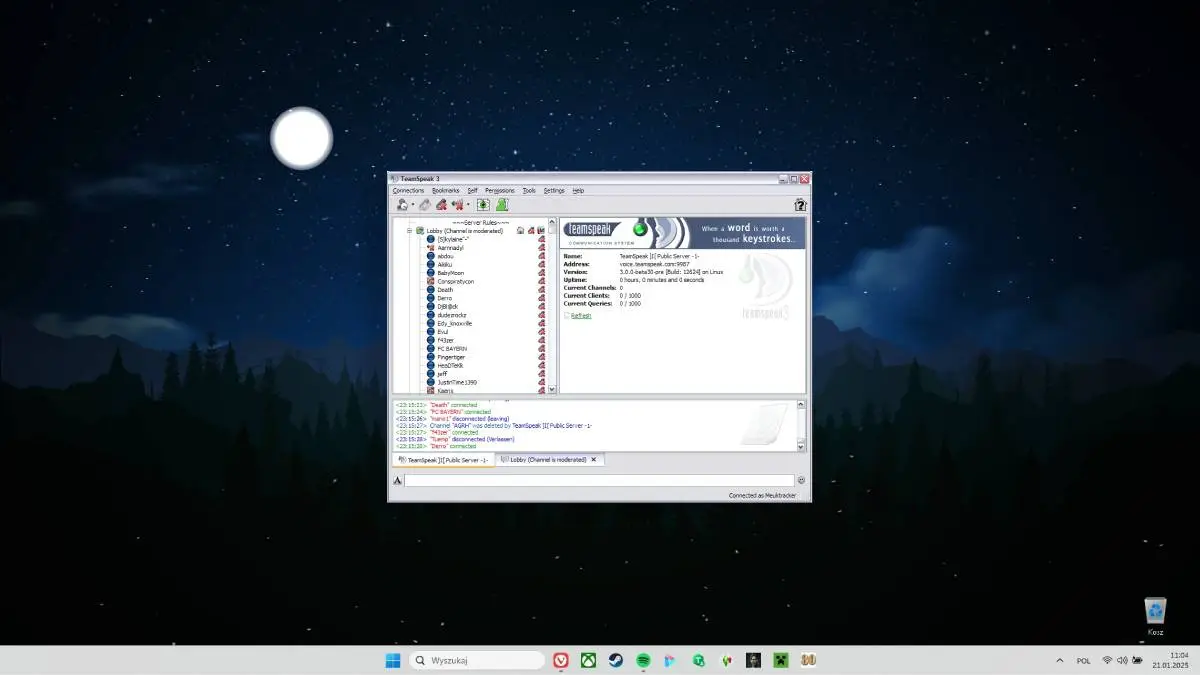The width and height of the screenshot is (1200, 675).
Task: Click inside the chat message input field
Action: coord(600,480)
